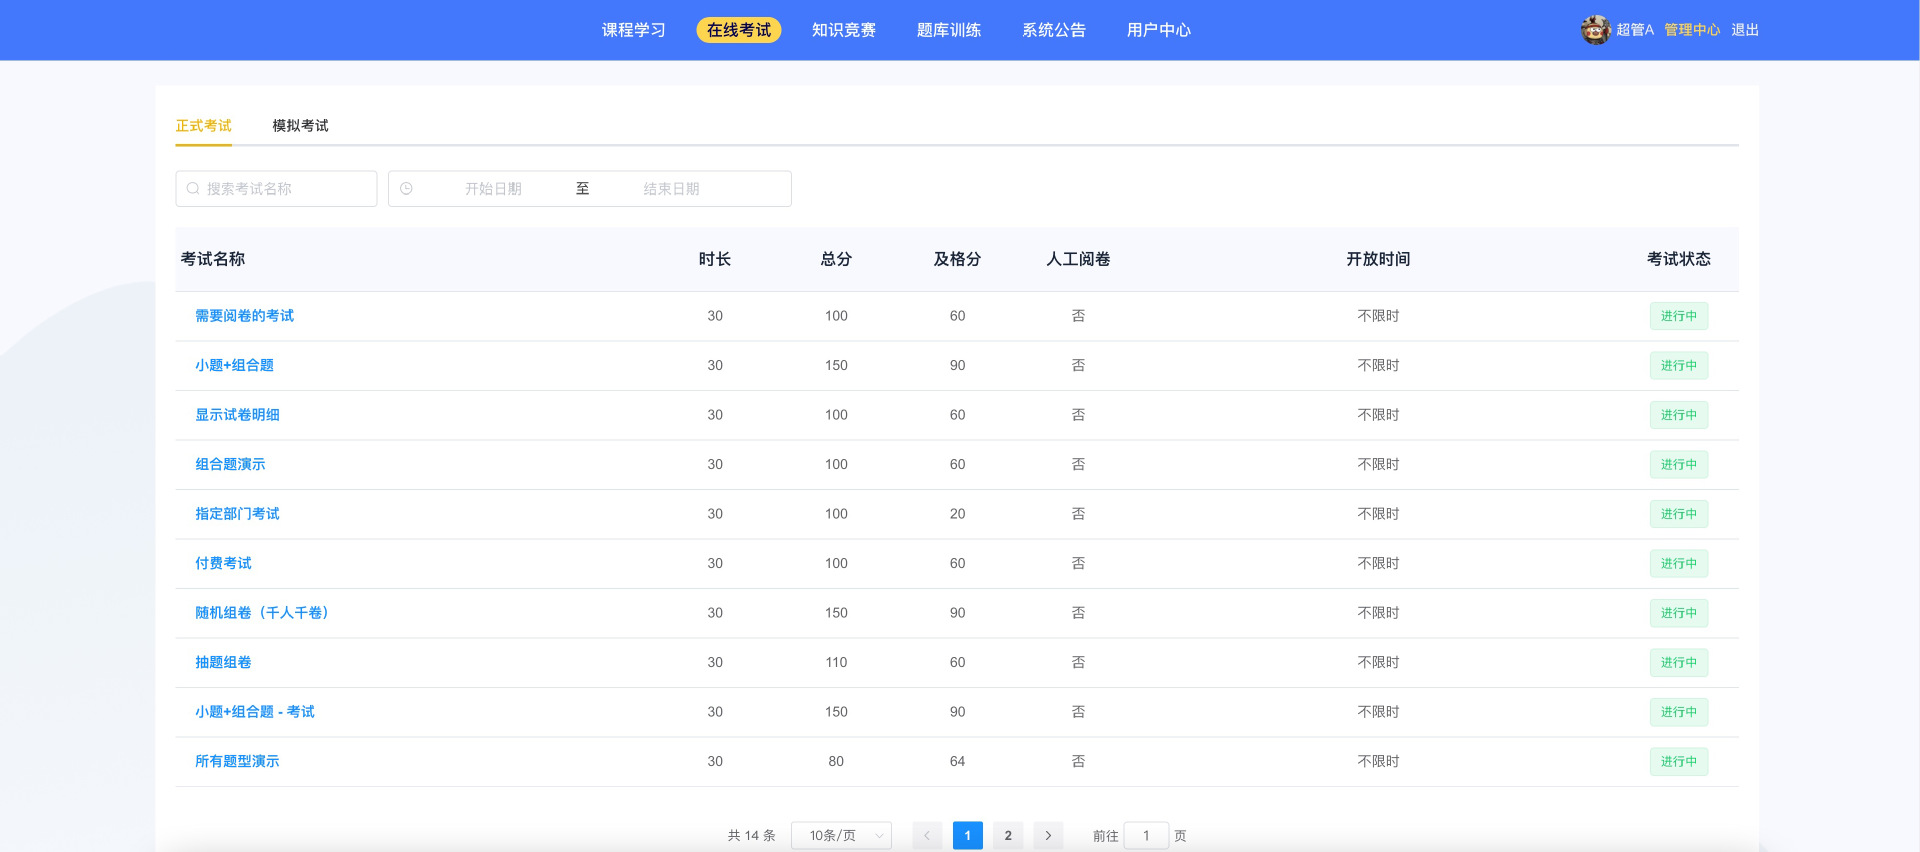
Task: Switch to 模拟考试 tab
Action: (x=300, y=125)
